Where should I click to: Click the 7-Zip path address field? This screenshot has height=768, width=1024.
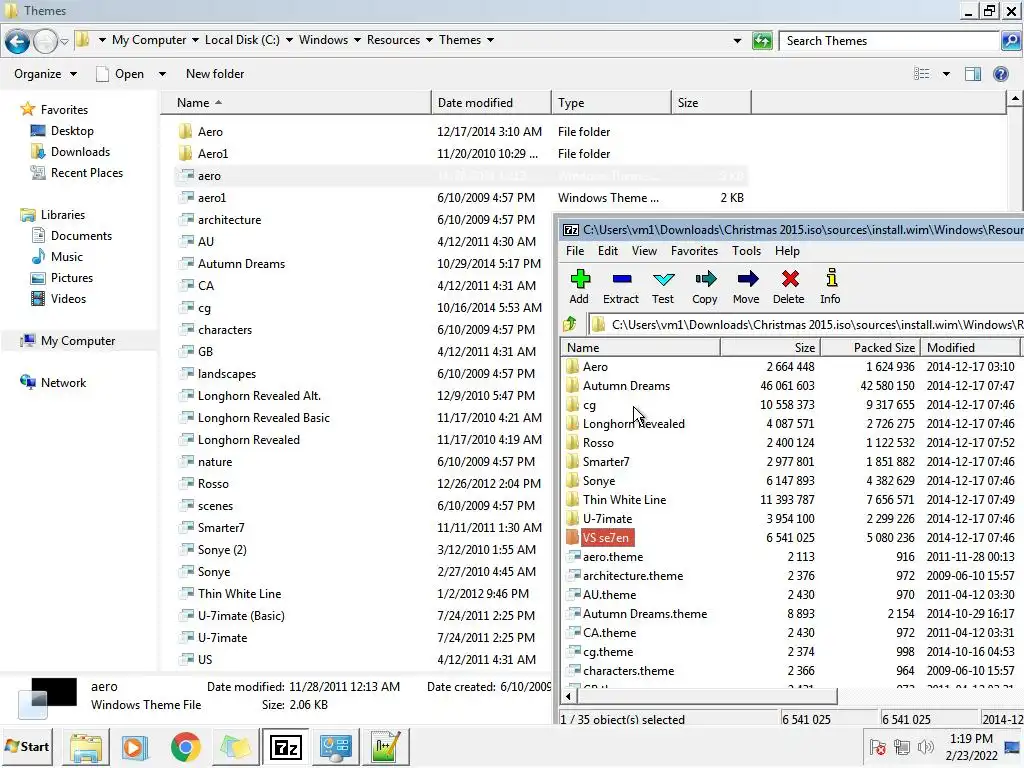(807, 325)
